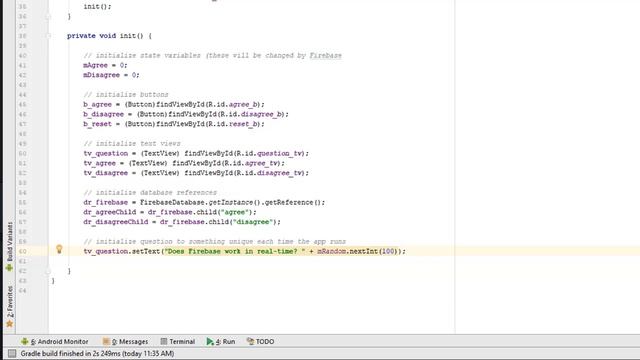Click the tv_agree findViewById line
This screenshot has width=640, height=360.
pyautogui.click(x=184, y=163)
